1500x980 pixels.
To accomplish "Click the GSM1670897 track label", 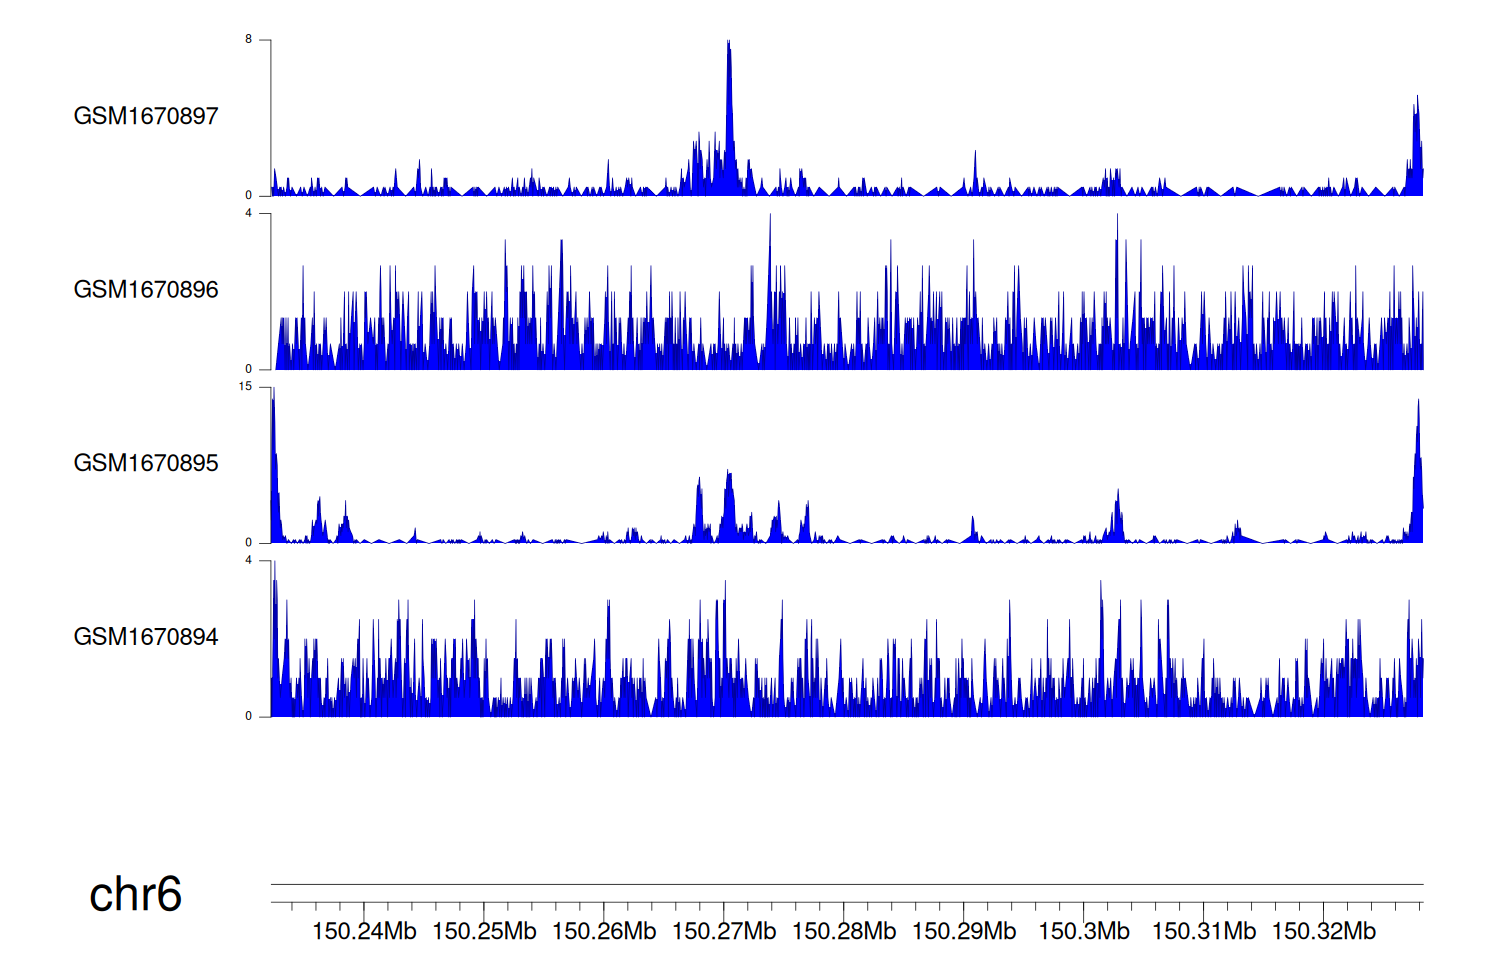I will [x=146, y=116].
